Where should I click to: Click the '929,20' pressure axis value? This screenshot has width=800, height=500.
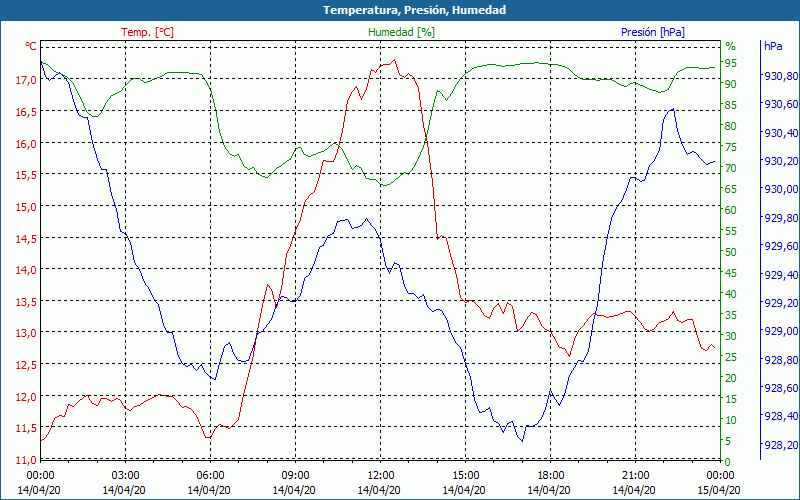[x=781, y=303]
